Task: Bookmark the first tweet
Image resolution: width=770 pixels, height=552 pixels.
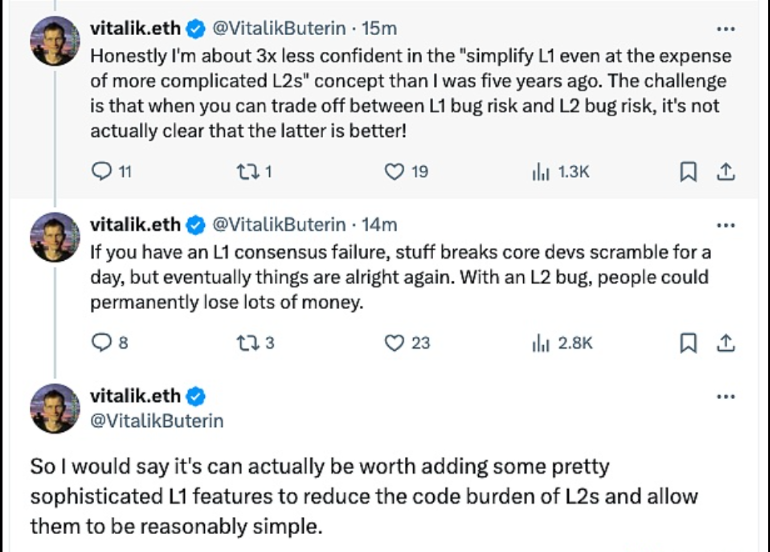Action: [x=687, y=172]
